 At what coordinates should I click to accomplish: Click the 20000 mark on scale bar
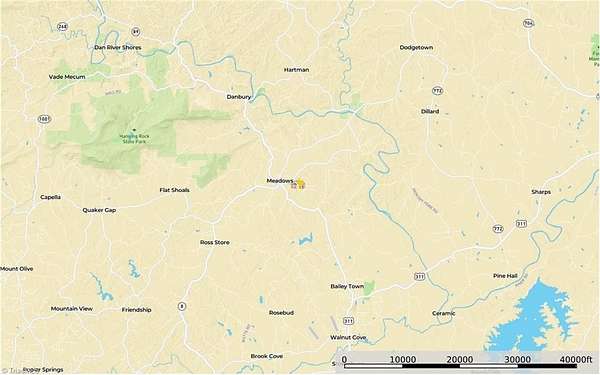coord(460,359)
